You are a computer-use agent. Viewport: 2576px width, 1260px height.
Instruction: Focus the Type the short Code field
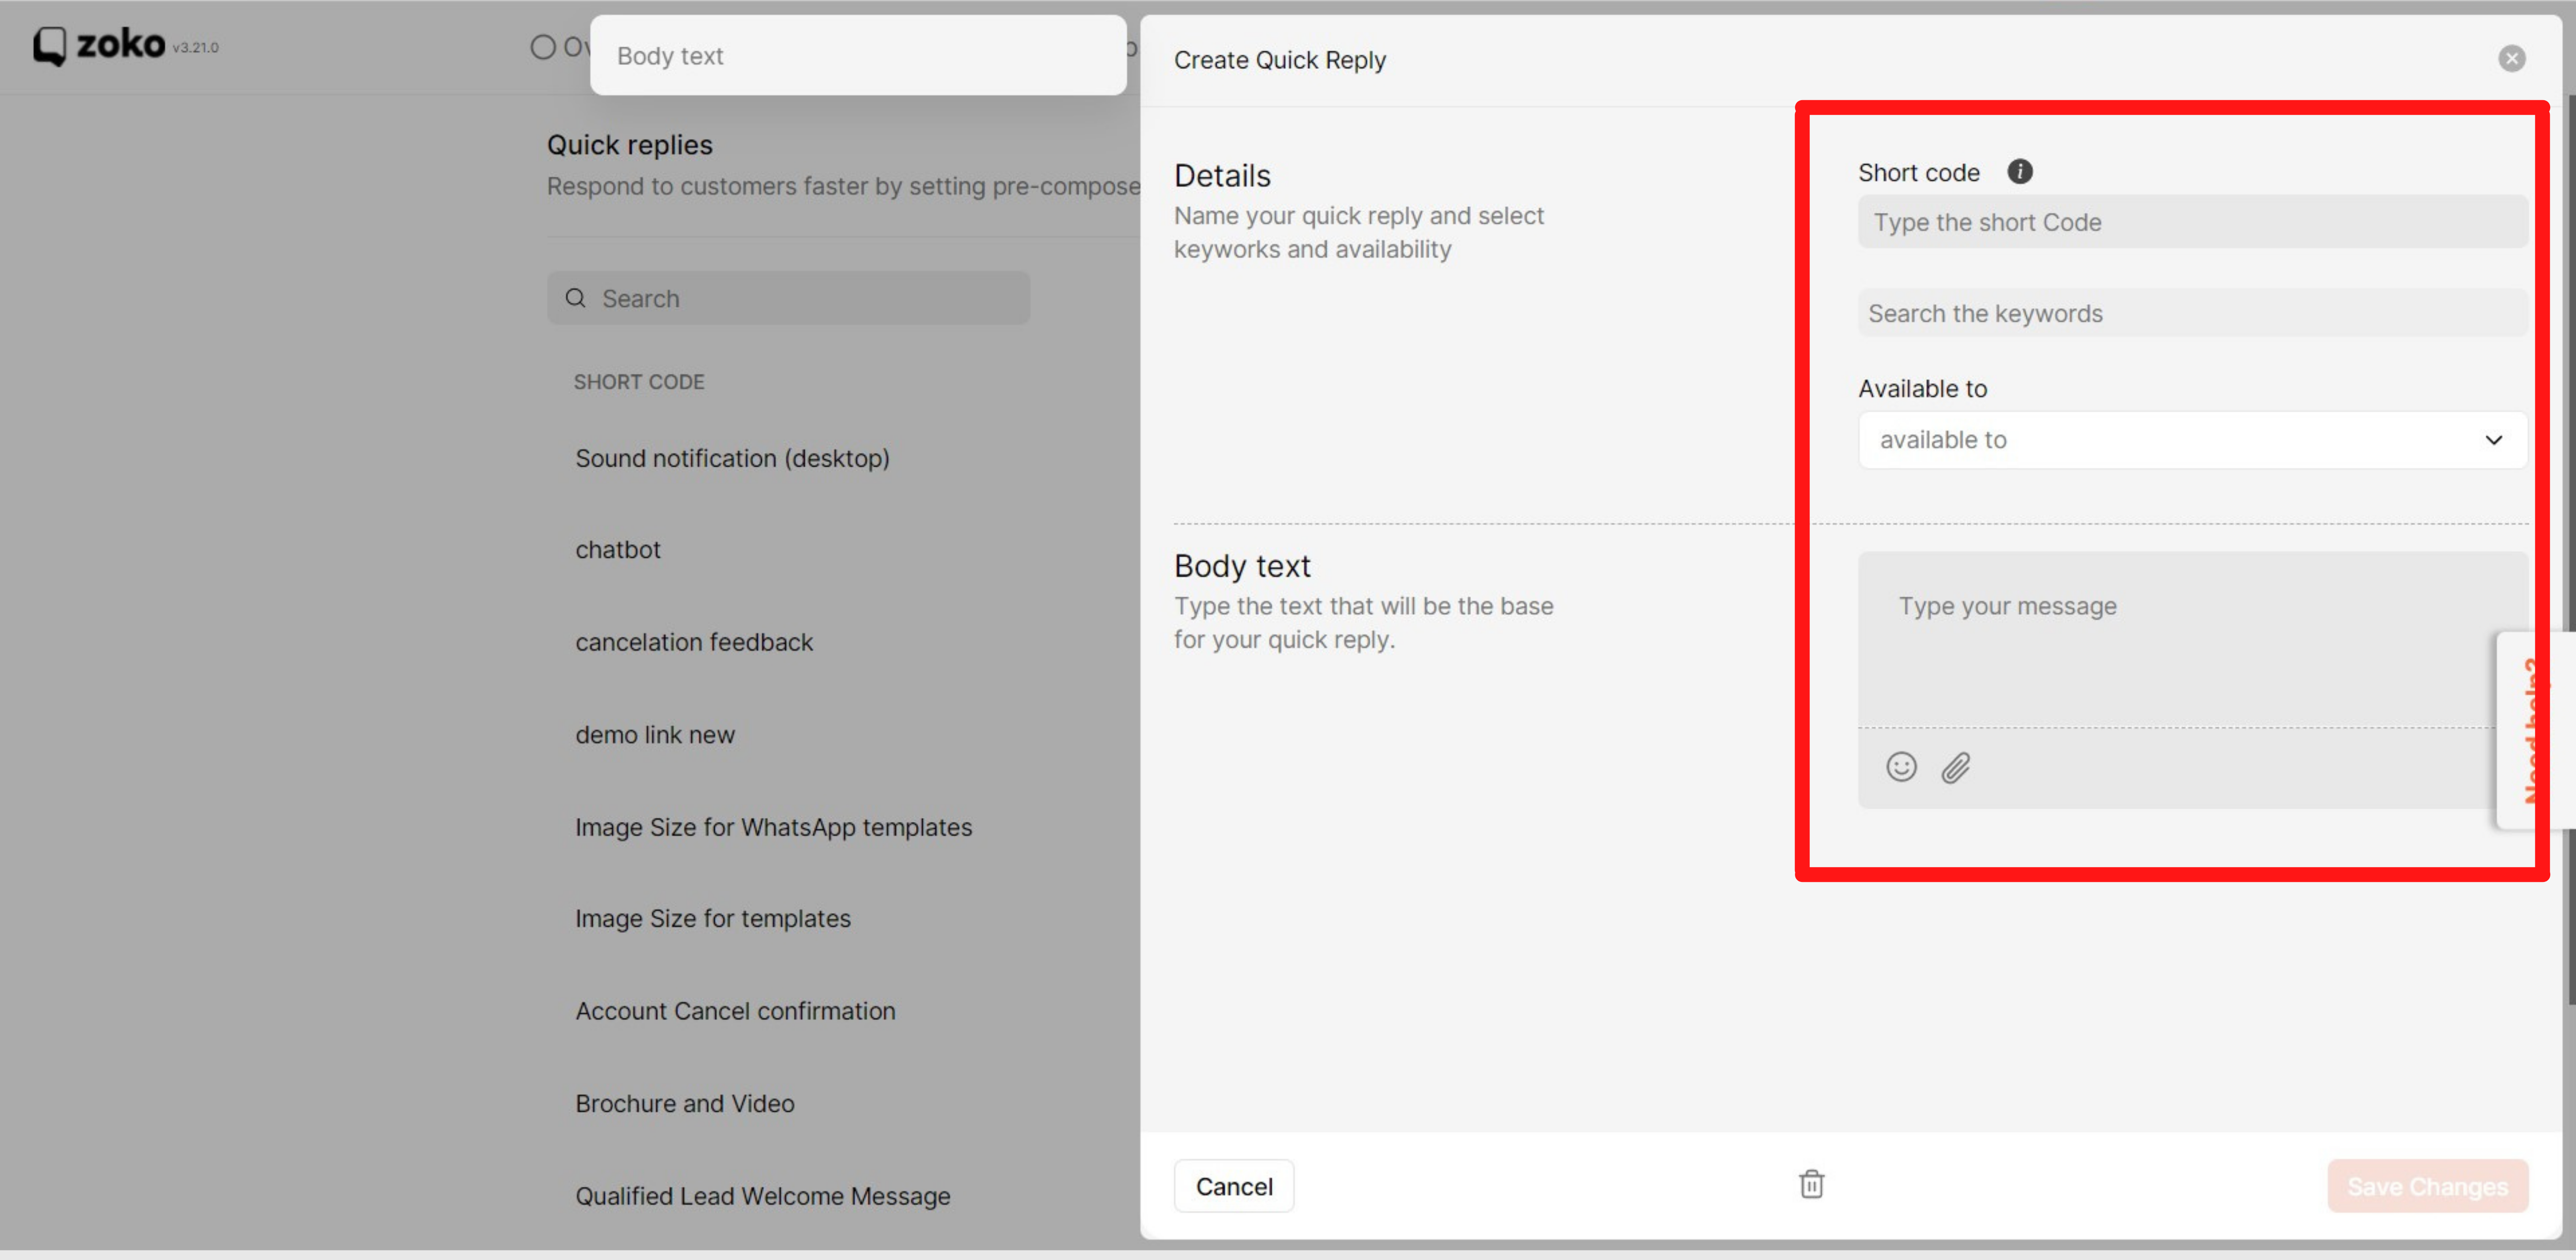2192,222
